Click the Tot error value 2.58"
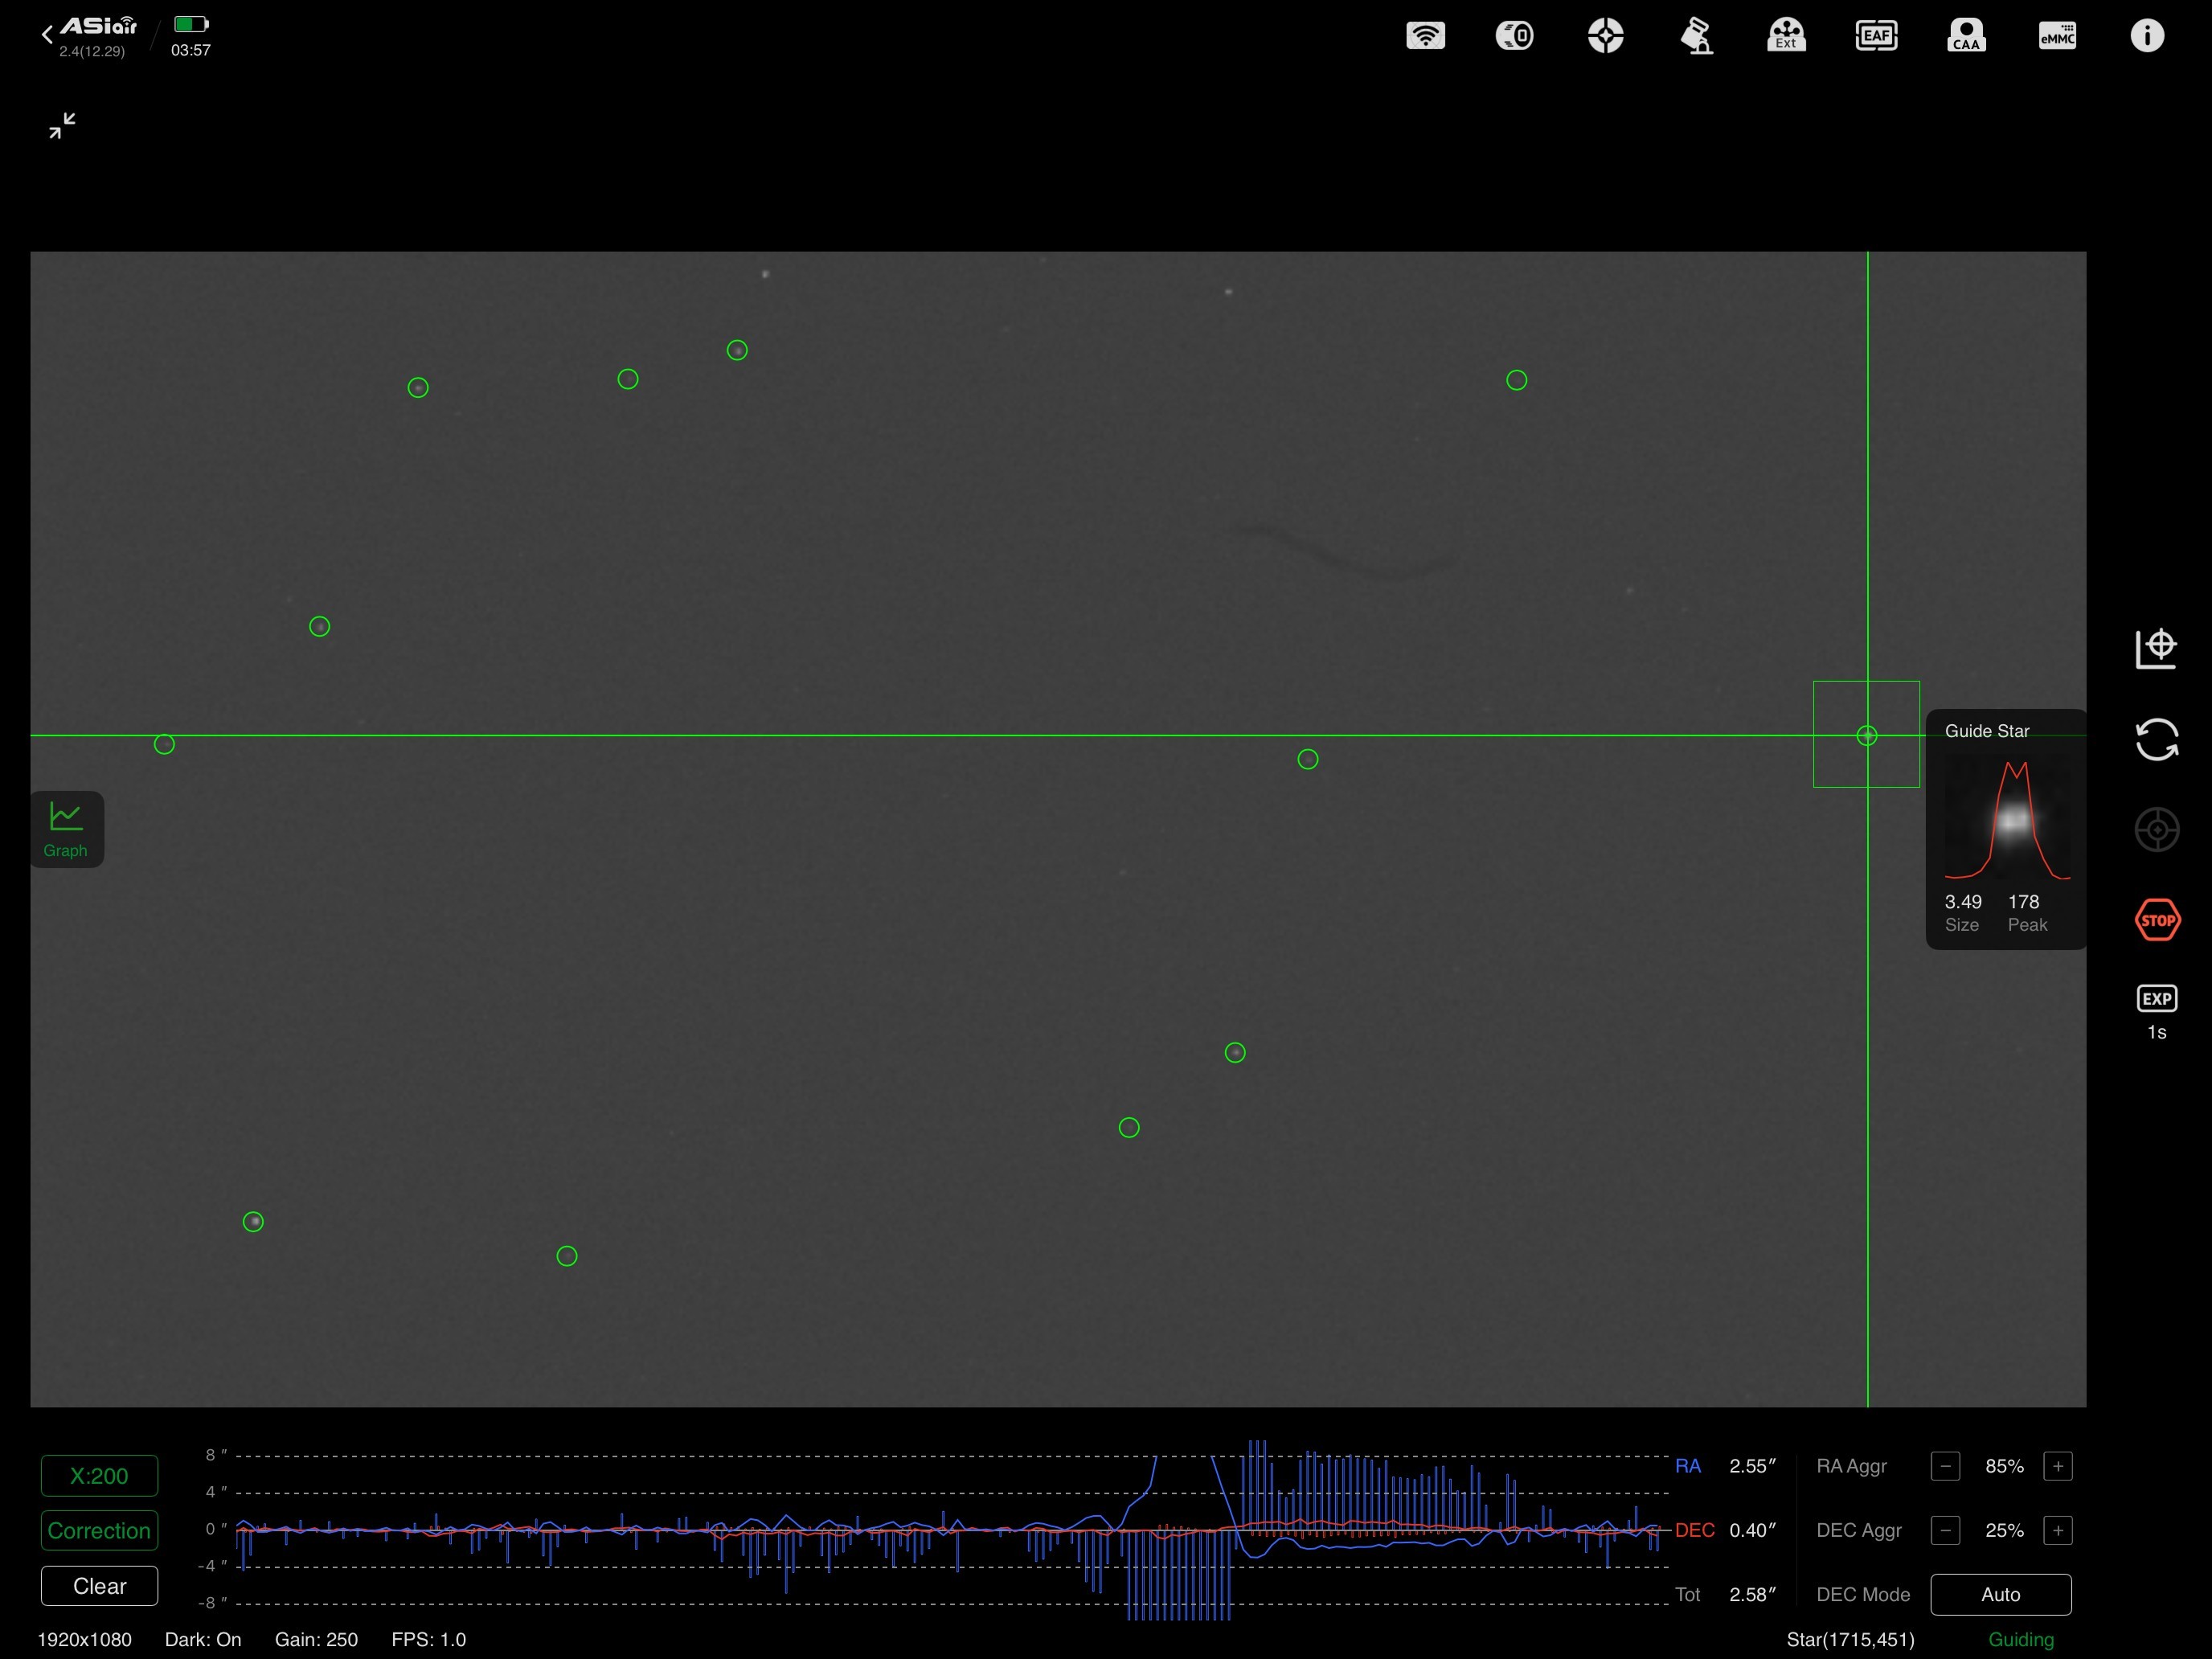 click(x=1752, y=1595)
